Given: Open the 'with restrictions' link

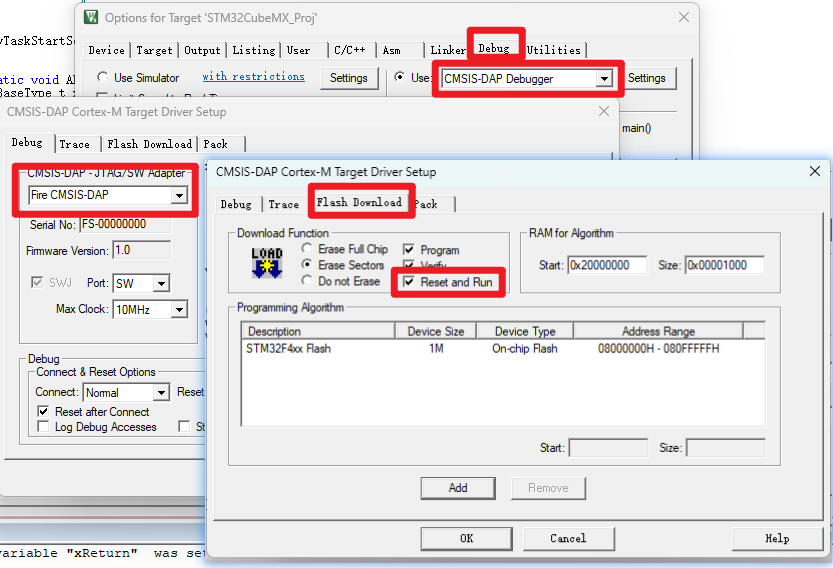Looking at the screenshot, I should [253, 76].
